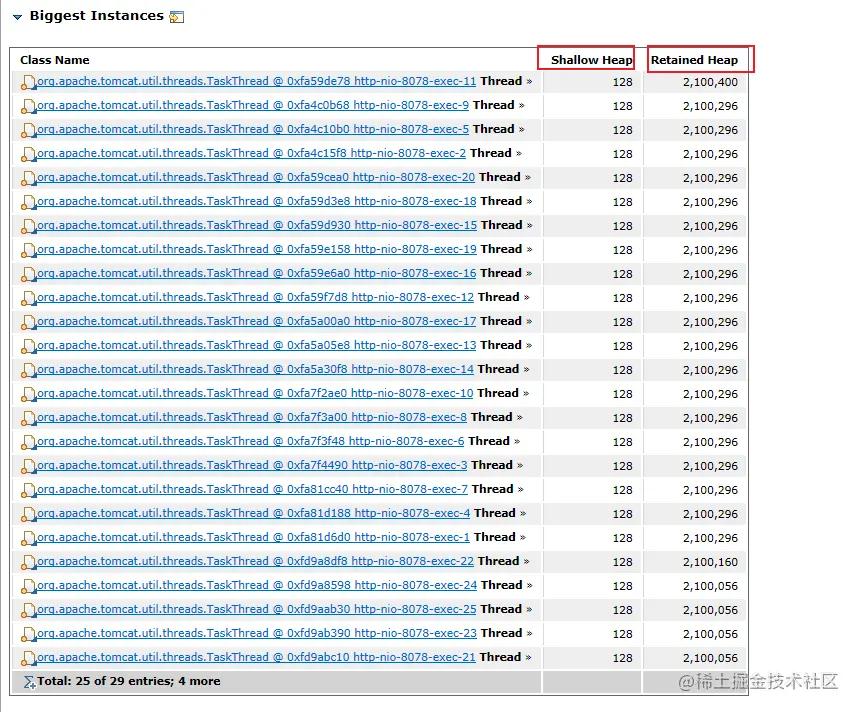Open the http-nio-8078-exec-12 TaskThread link
The height and width of the screenshot is (712, 859).
point(255,297)
